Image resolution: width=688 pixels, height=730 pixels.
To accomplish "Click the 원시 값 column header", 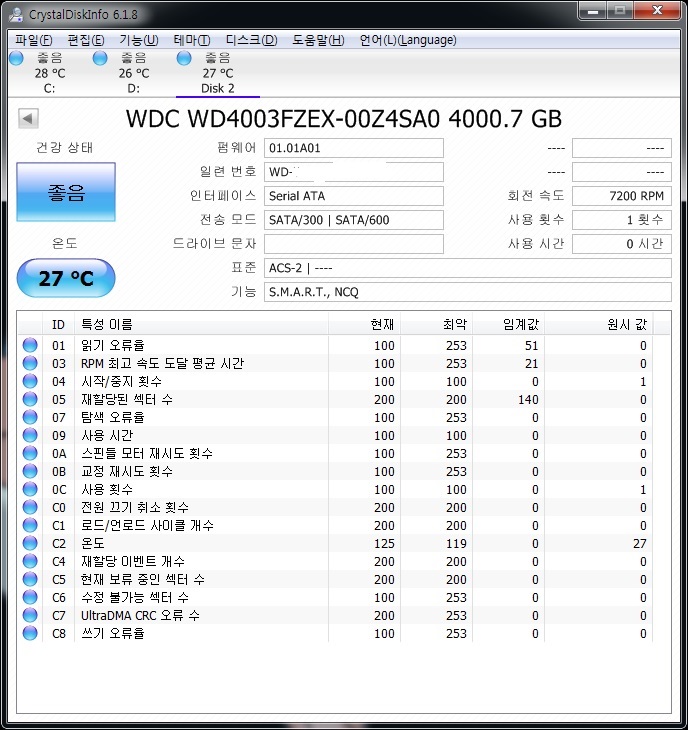I will tap(599, 324).
